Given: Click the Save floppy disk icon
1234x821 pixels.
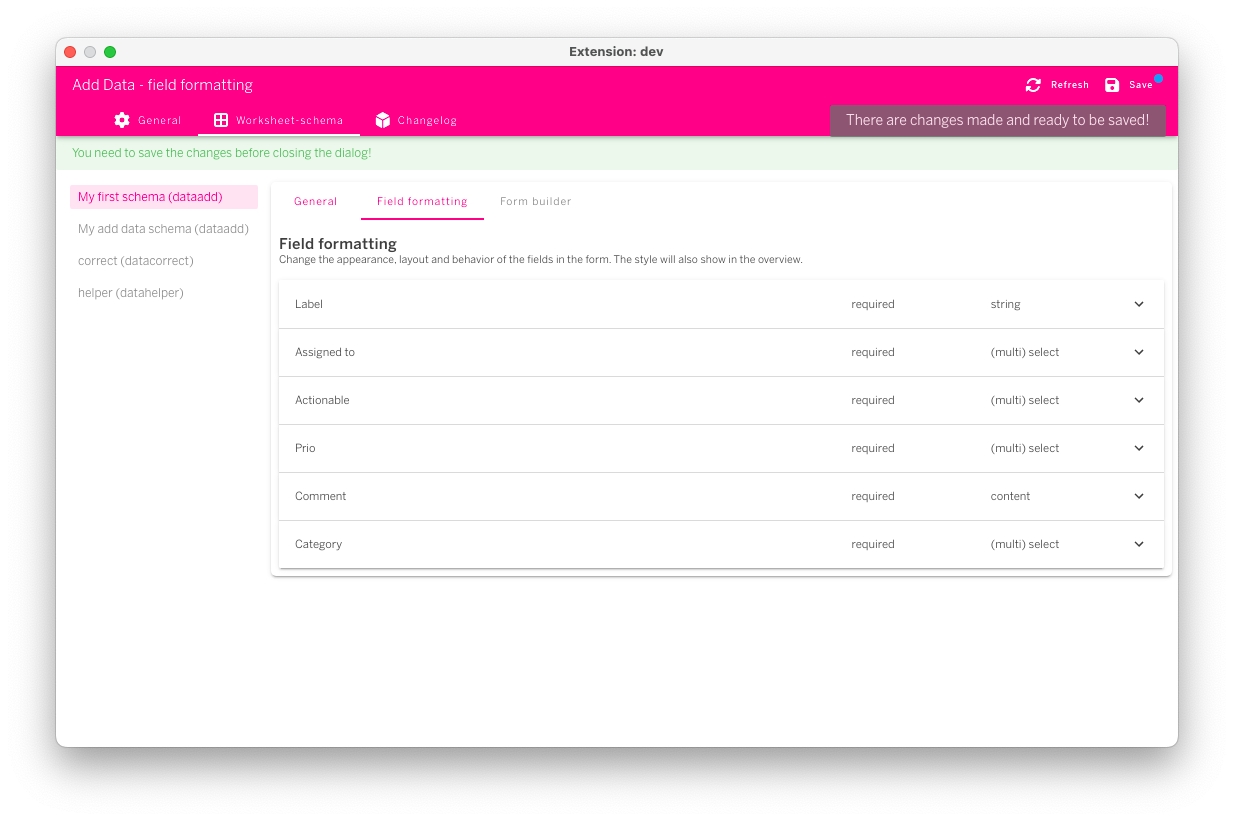Looking at the screenshot, I should coord(1112,85).
